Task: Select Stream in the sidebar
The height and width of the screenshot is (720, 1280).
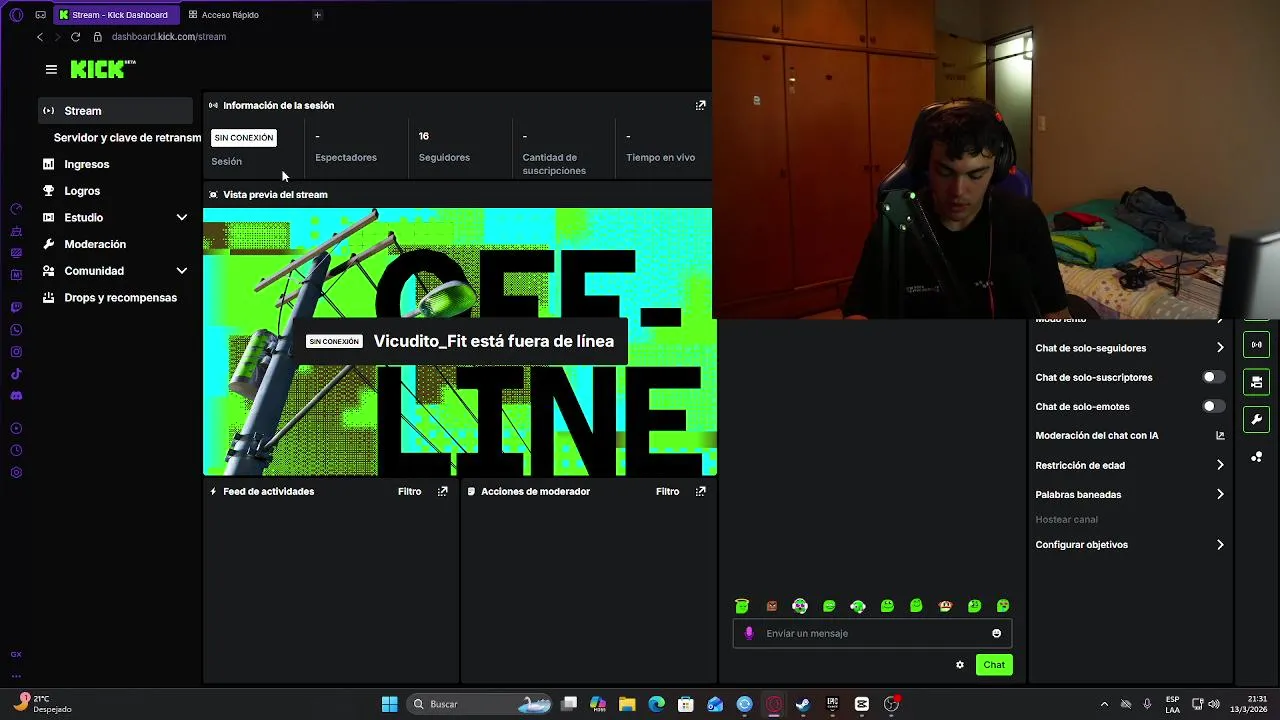Action: click(x=115, y=111)
